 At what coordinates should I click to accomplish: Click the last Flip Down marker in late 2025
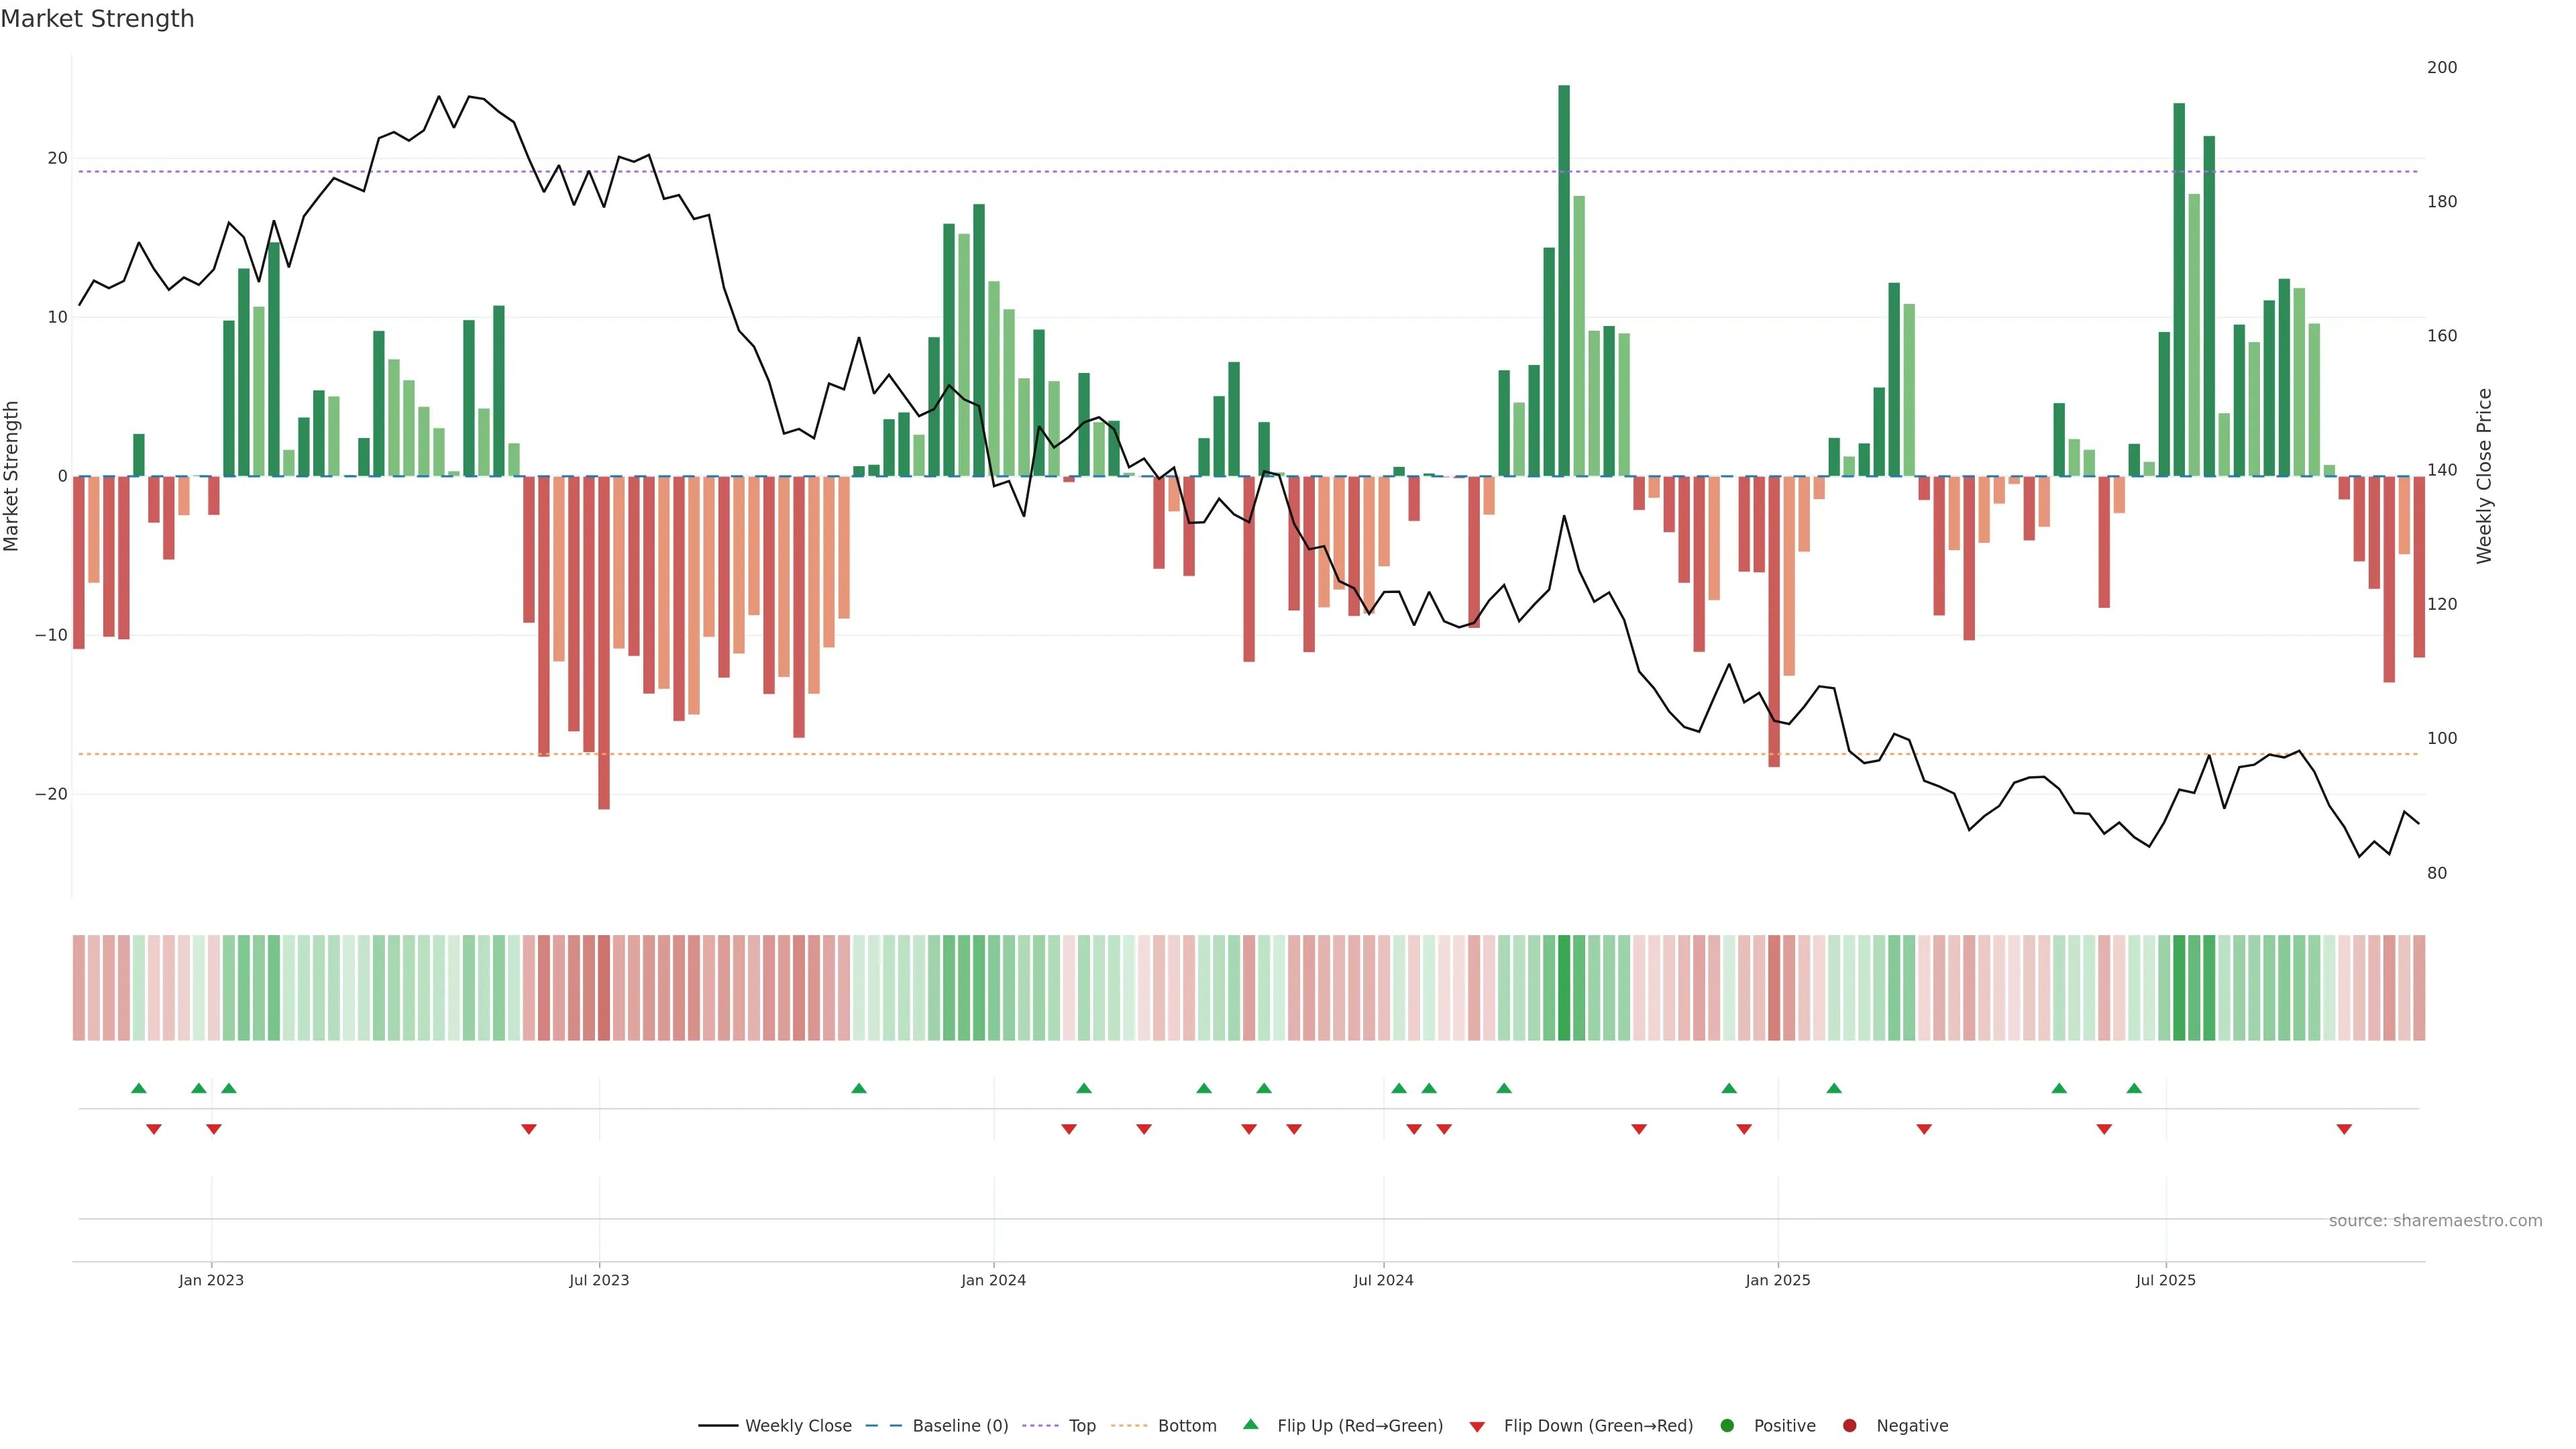(x=2344, y=1129)
